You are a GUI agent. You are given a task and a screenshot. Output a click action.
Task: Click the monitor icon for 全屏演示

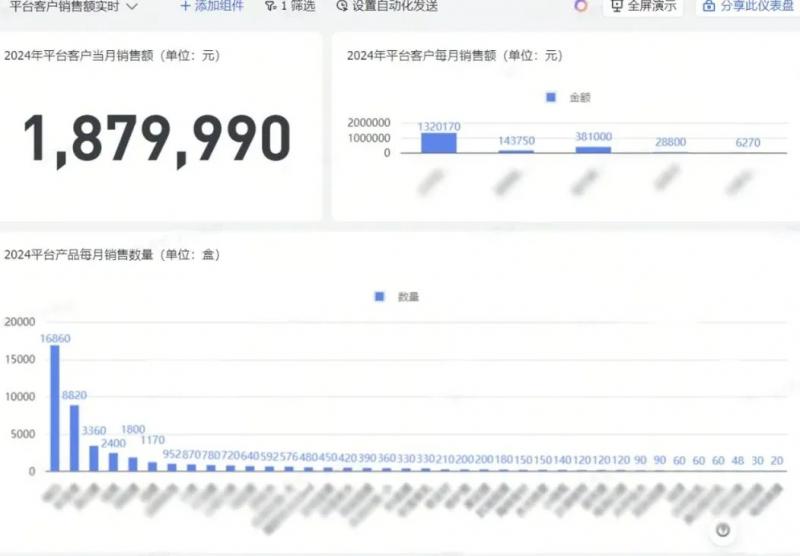click(617, 6)
